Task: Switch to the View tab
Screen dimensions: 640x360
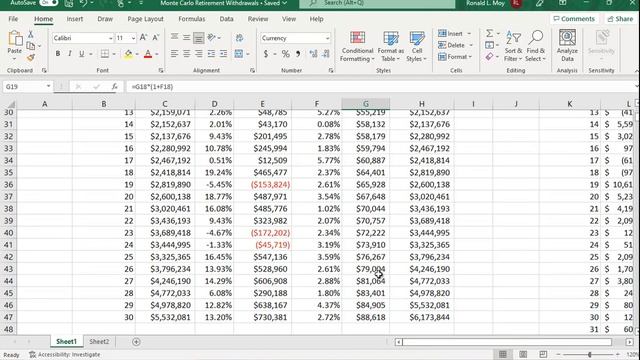Action: (x=289, y=19)
